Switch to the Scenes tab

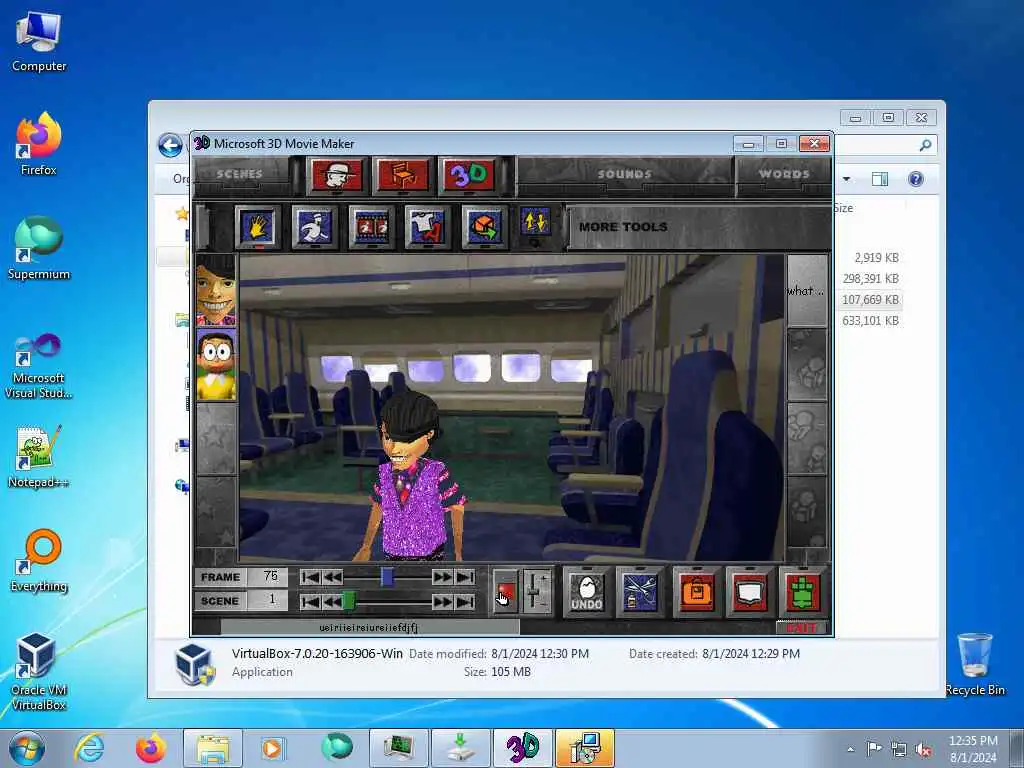pos(239,174)
